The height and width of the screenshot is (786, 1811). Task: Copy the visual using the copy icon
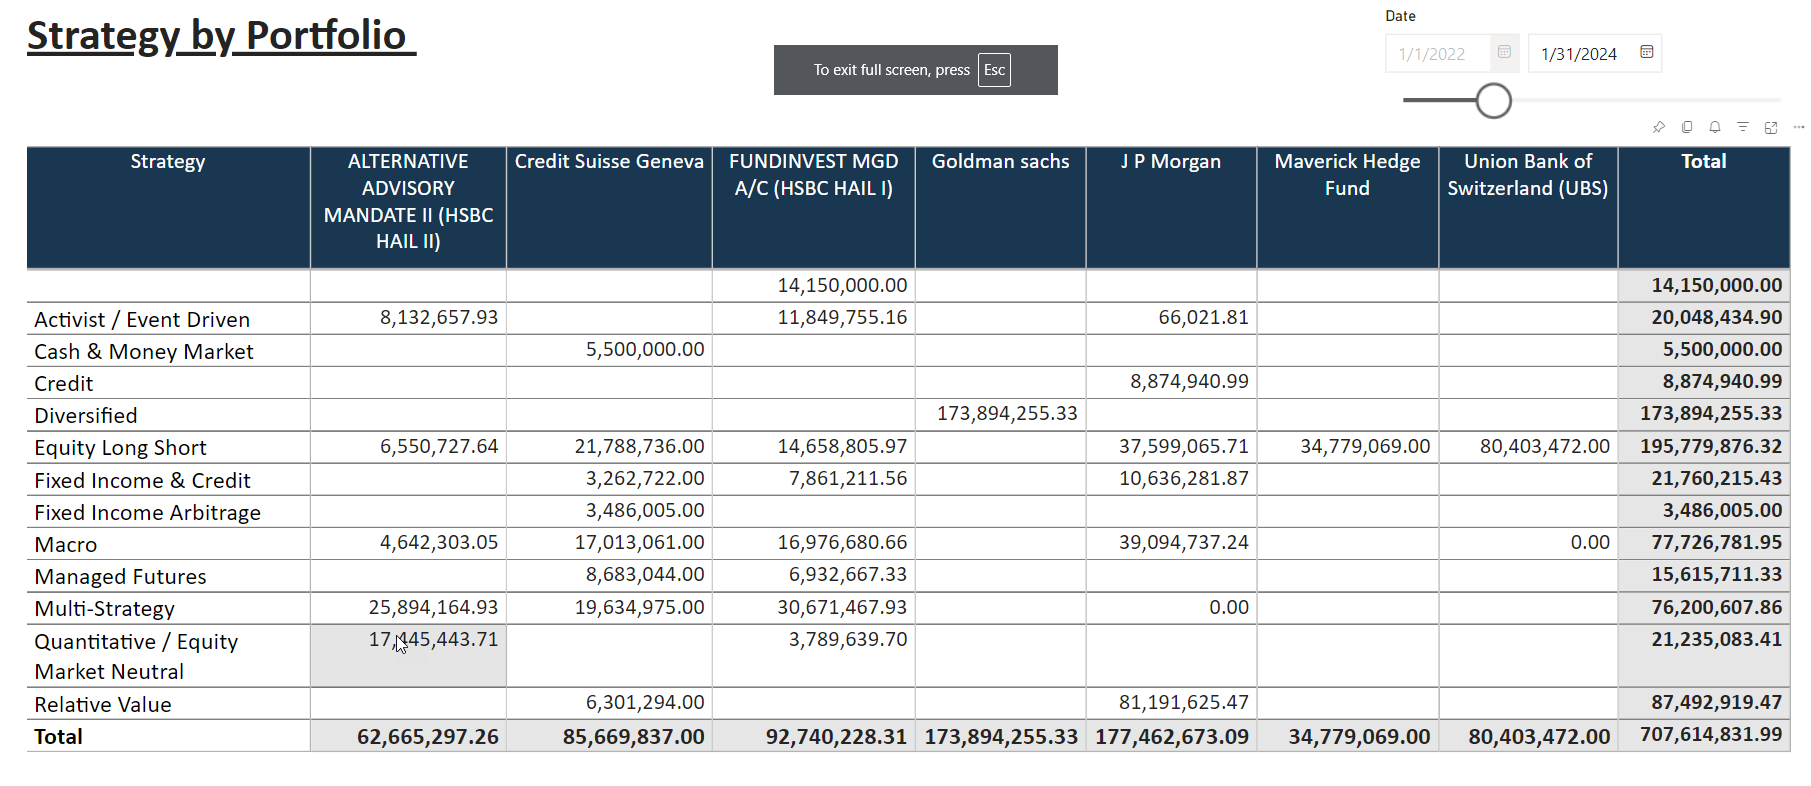point(1687,127)
